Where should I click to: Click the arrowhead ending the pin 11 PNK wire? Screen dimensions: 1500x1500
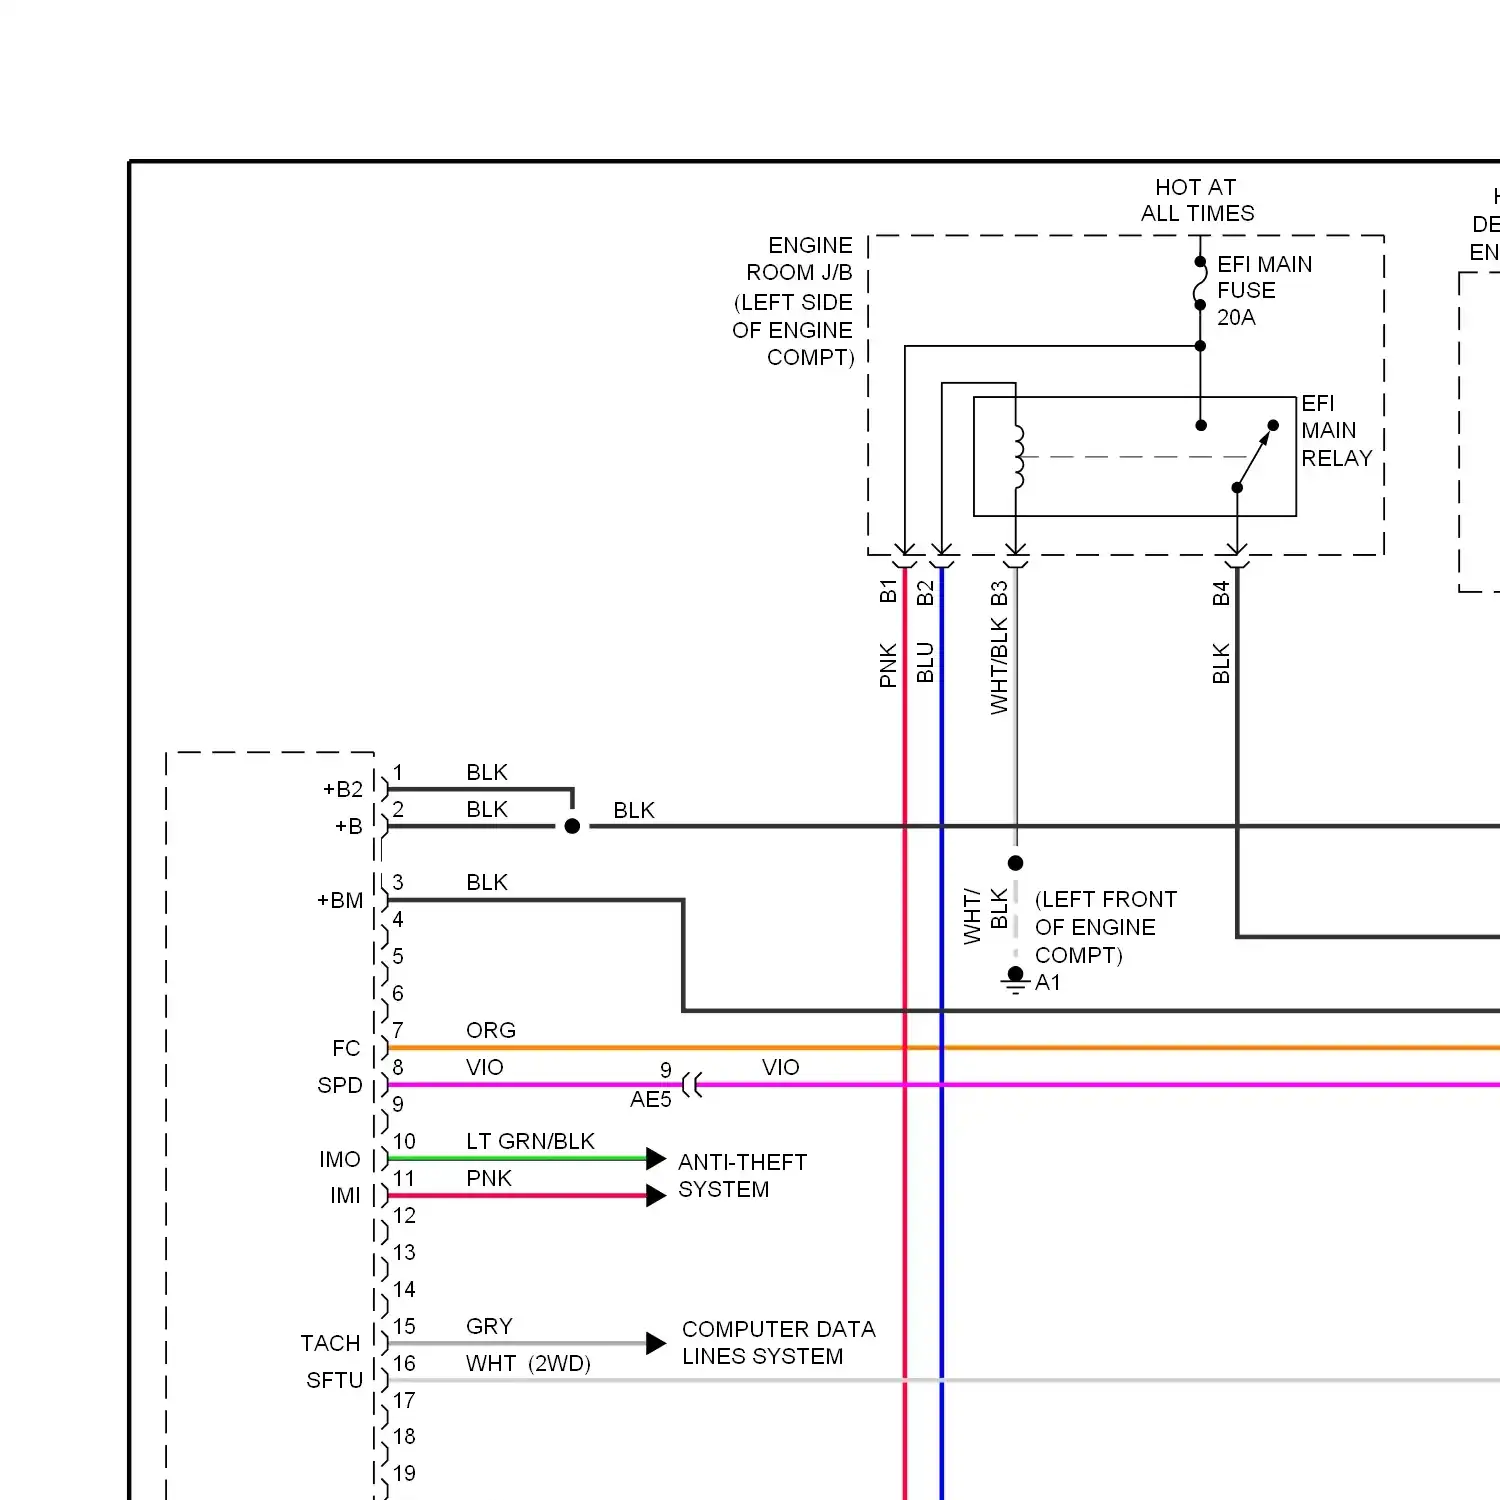[656, 1195]
